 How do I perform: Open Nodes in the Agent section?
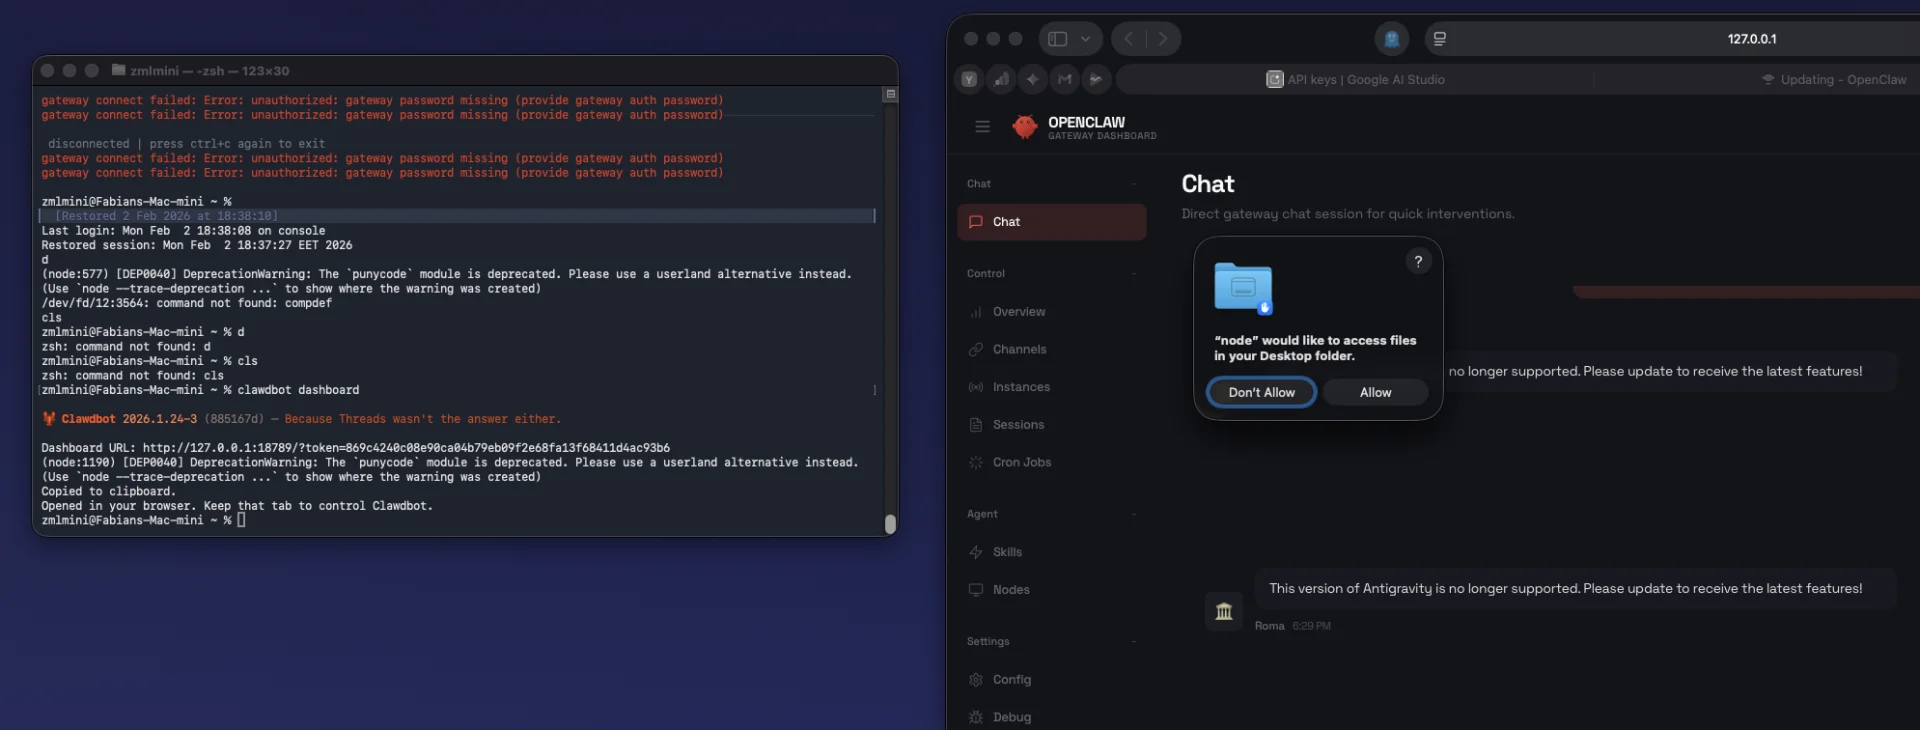[1051, 590]
